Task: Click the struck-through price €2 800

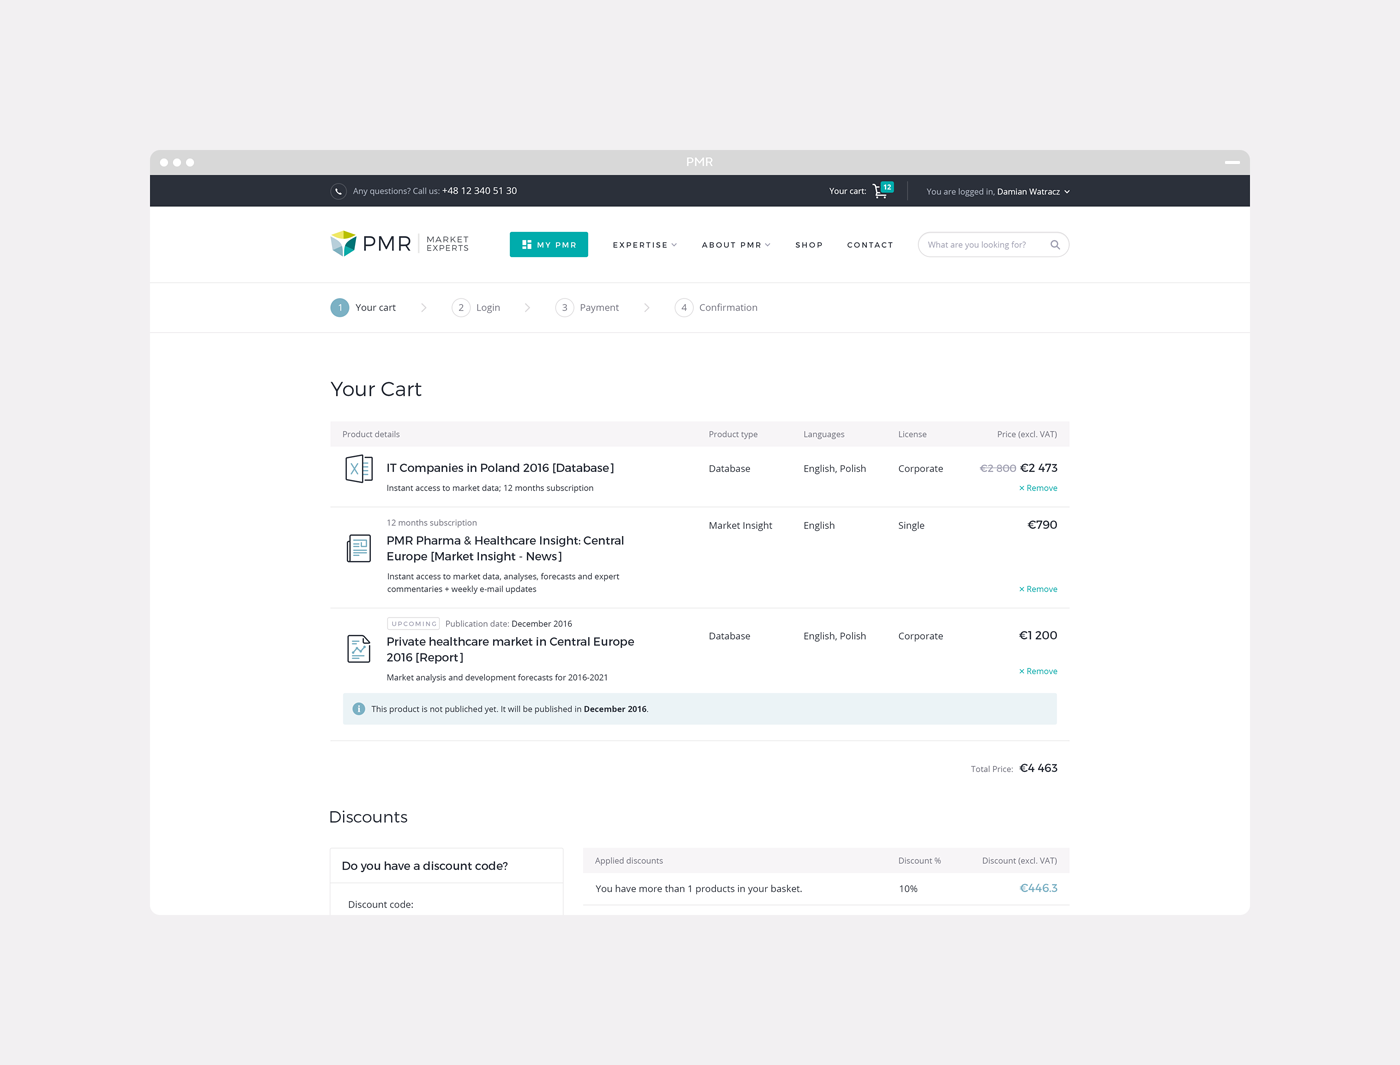Action: coord(998,468)
